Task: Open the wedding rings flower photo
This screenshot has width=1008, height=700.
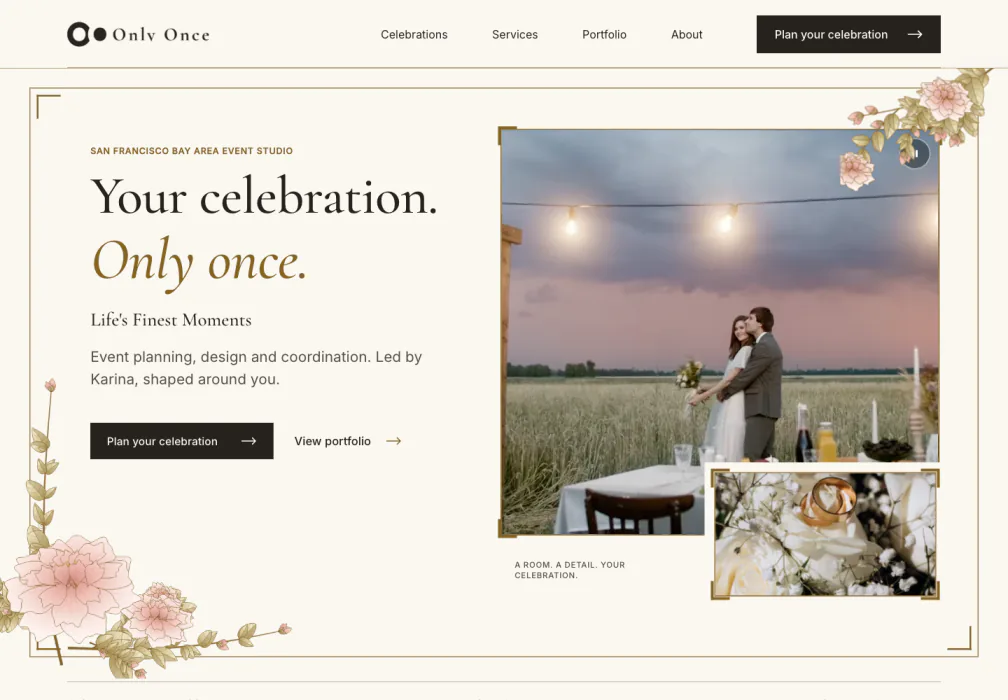Action: click(x=825, y=534)
